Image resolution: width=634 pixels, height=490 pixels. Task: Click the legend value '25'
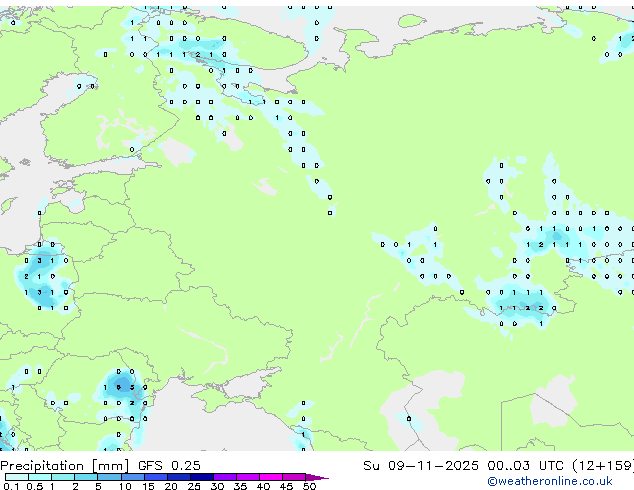point(194,486)
